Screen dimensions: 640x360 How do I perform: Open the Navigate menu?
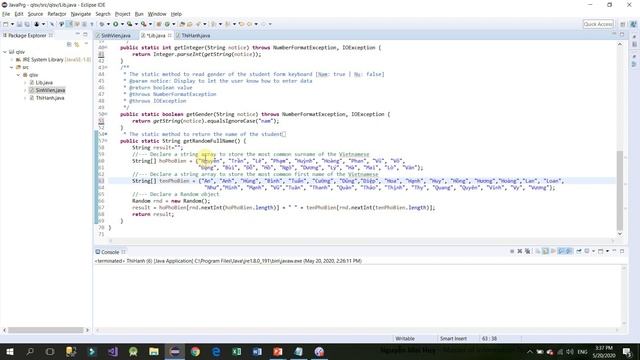click(x=81, y=14)
